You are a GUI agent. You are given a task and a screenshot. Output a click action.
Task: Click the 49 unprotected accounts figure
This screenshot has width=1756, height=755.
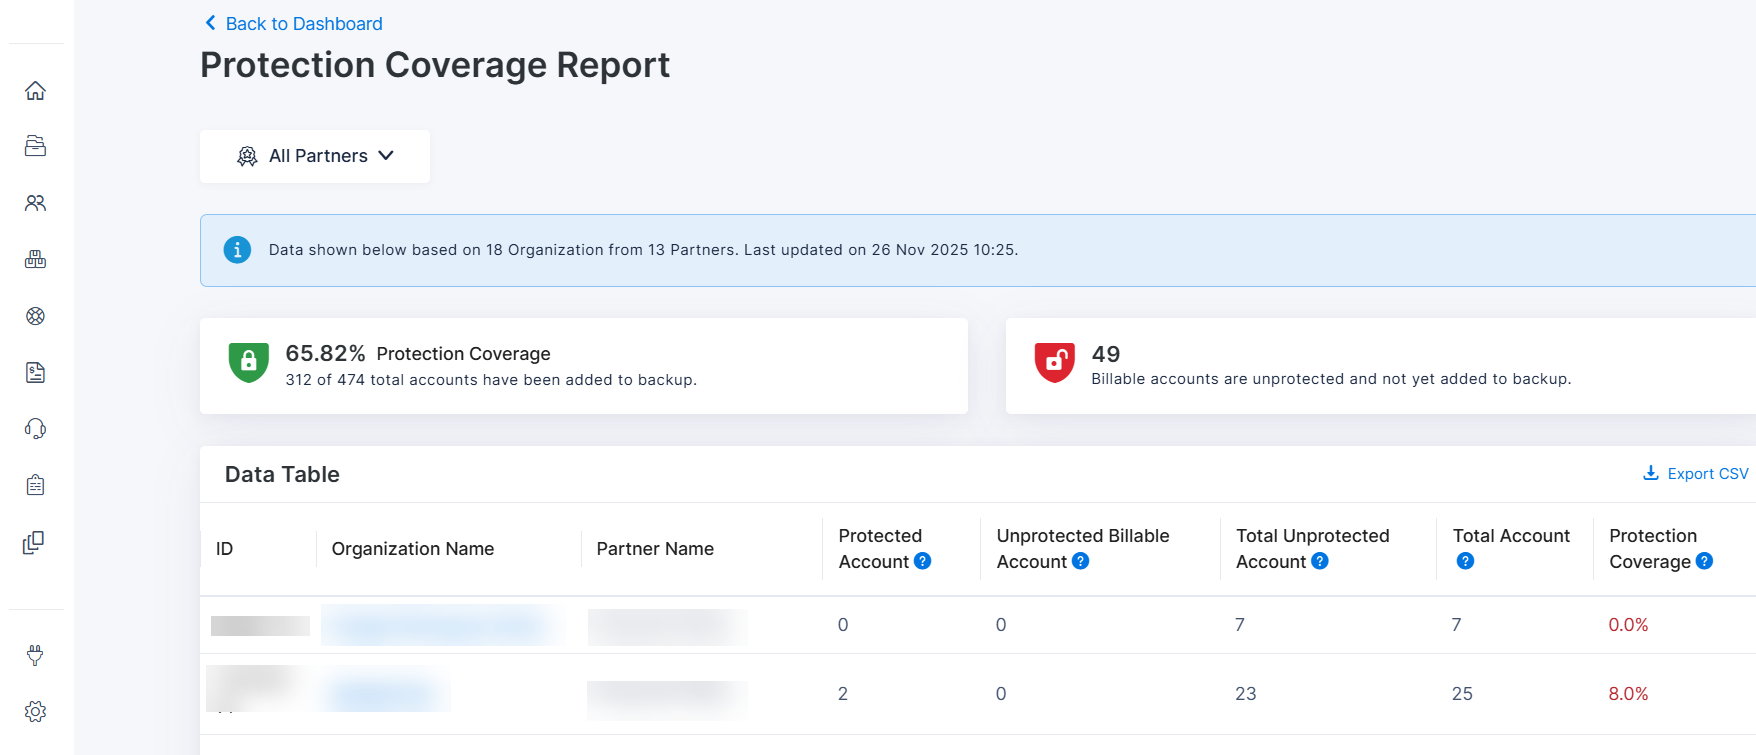[1106, 354]
